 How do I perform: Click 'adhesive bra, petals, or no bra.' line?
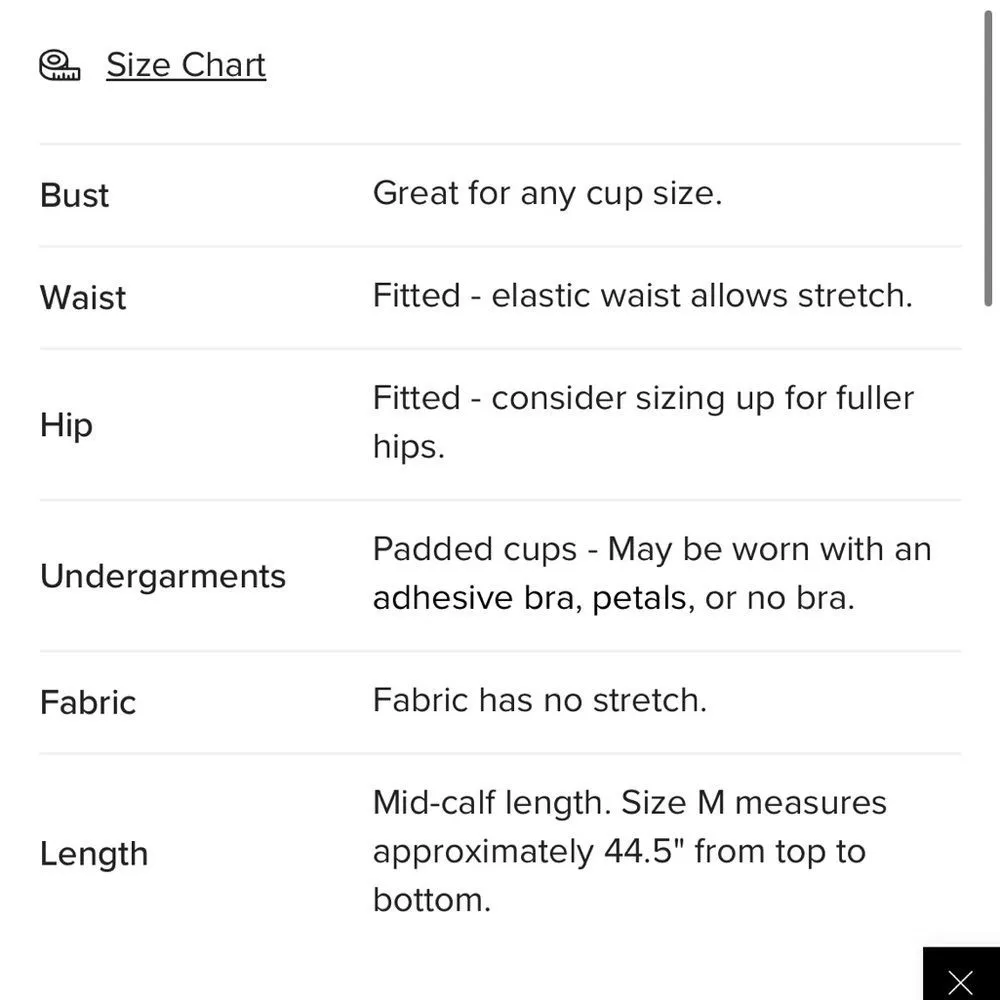pos(613,599)
